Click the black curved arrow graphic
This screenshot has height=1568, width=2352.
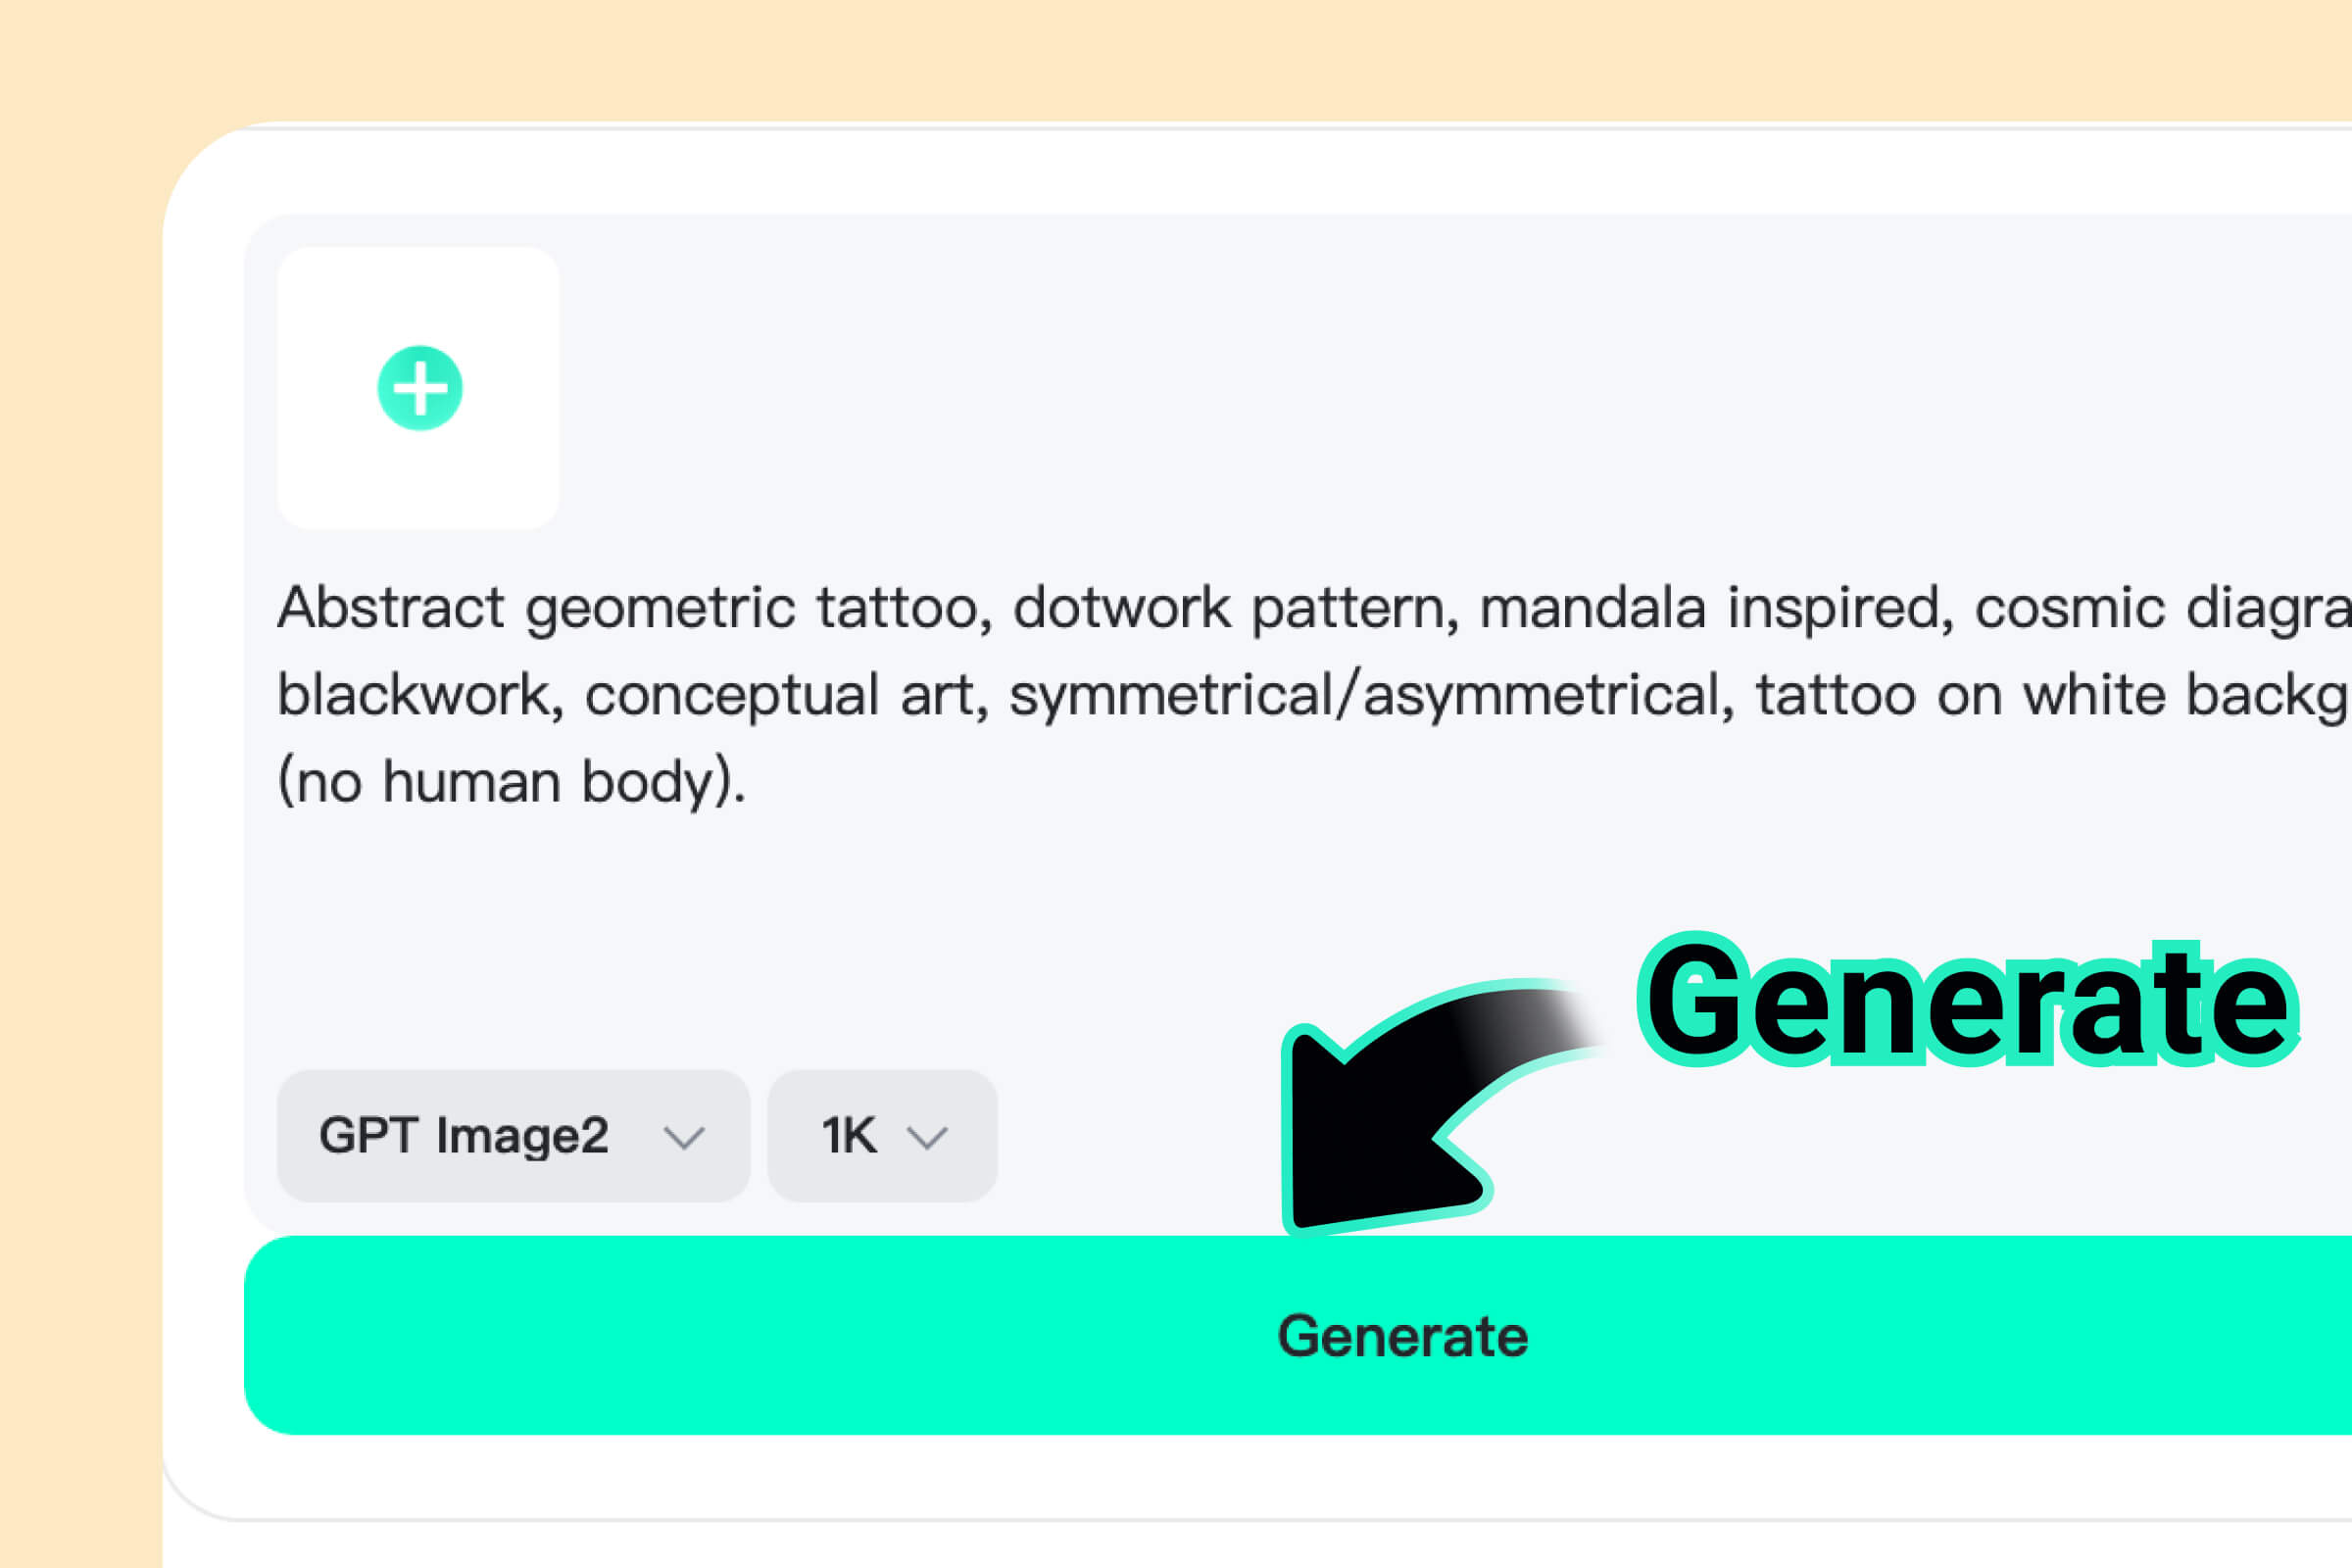[x=1440, y=1106]
